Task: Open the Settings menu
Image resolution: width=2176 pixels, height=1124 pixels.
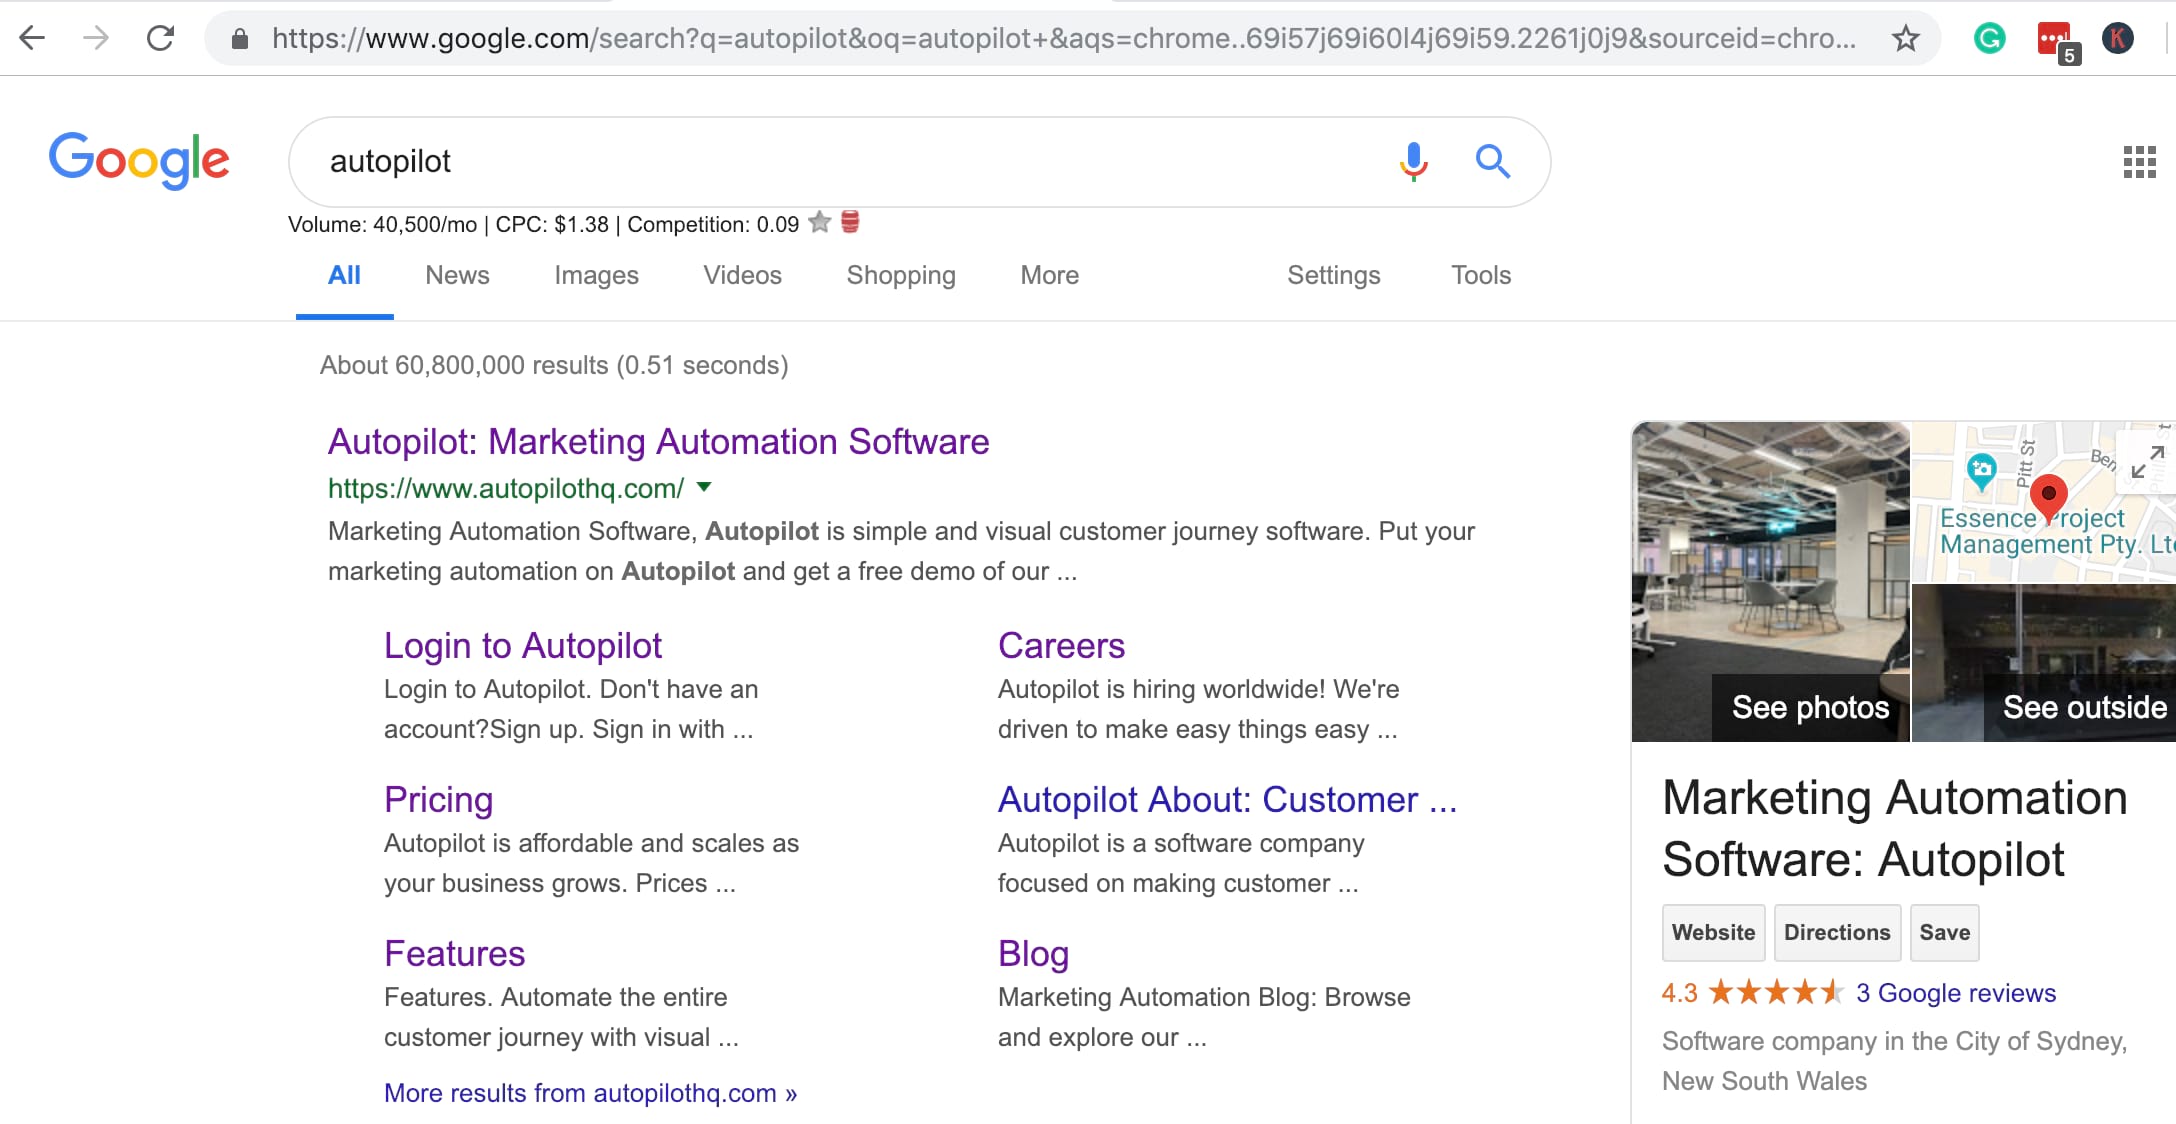Action: (1333, 275)
